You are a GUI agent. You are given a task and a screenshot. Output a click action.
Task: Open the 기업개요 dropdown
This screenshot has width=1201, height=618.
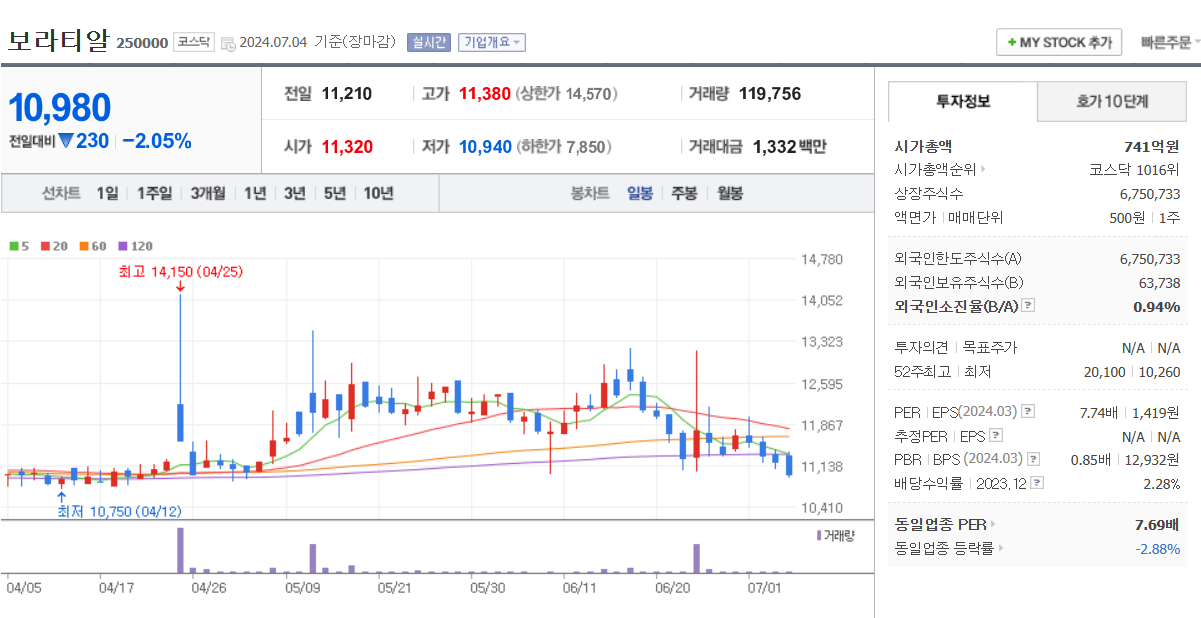coord(492,42)
